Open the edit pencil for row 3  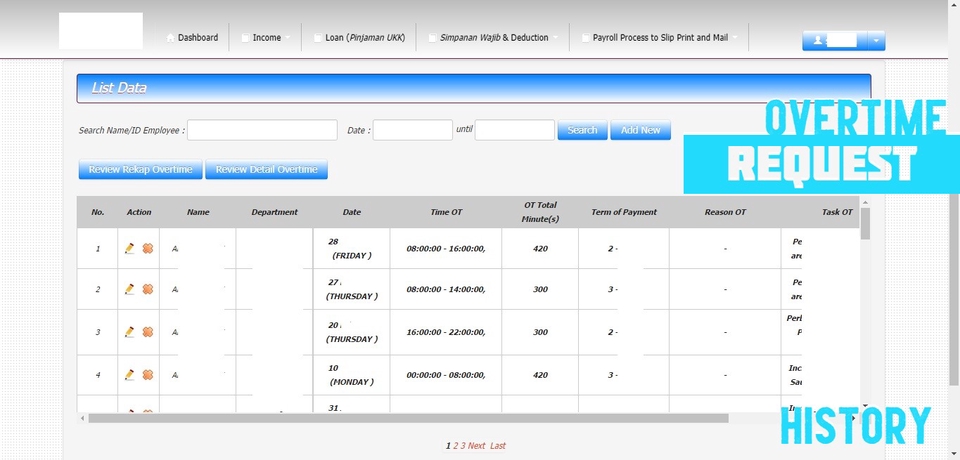point(129,331)
